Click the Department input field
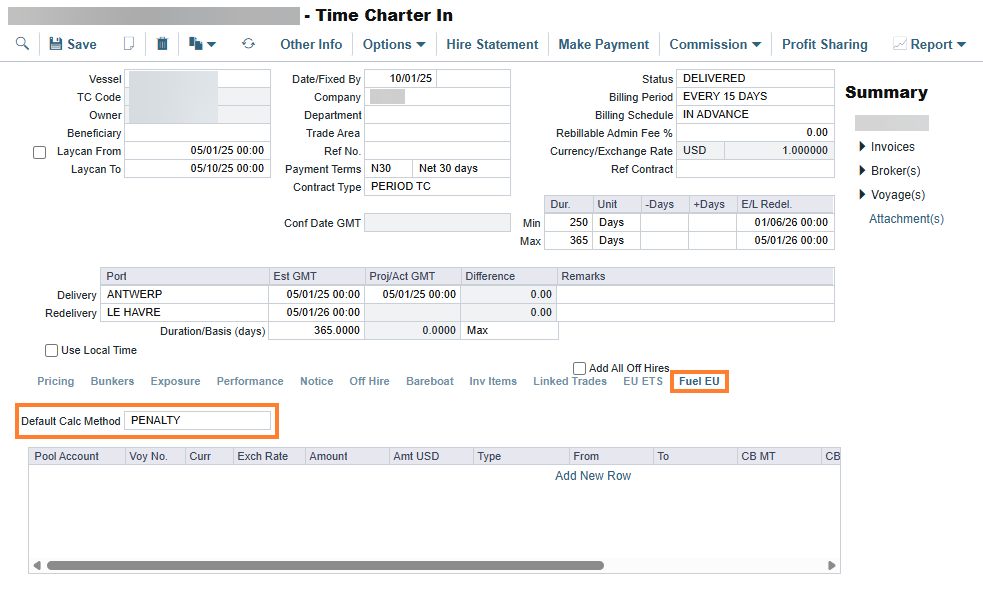This screenshot has height=595, width=983. coord(438,115)
